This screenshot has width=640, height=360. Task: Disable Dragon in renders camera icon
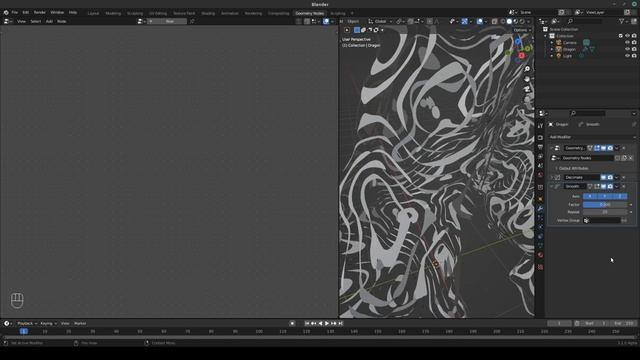click(x=634, y=49)
